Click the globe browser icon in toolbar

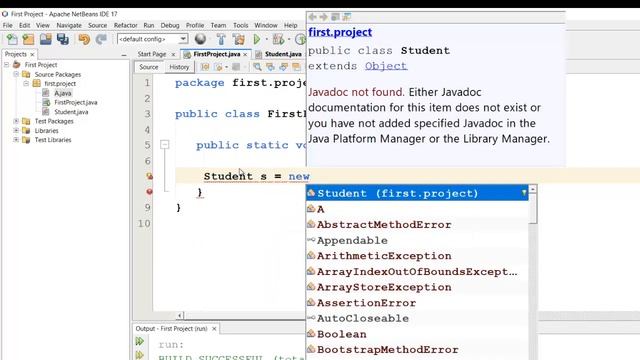(x=200, y=39)
